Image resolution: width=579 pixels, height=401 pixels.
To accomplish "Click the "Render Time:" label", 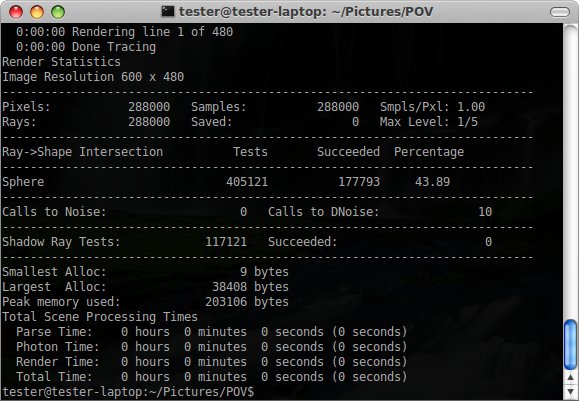I will pyautogui.click(x=58, y=362).
